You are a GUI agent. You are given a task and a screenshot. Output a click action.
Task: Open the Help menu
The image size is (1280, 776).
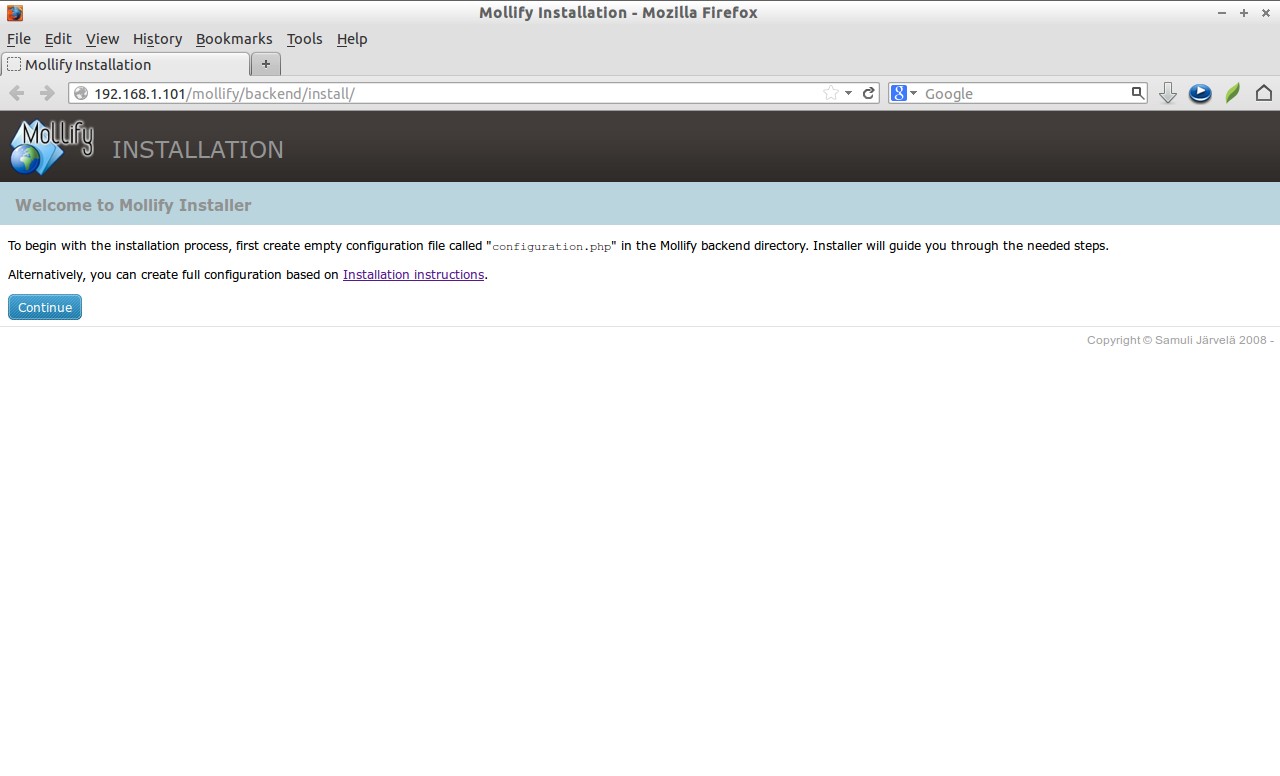(x=352, y=39)
